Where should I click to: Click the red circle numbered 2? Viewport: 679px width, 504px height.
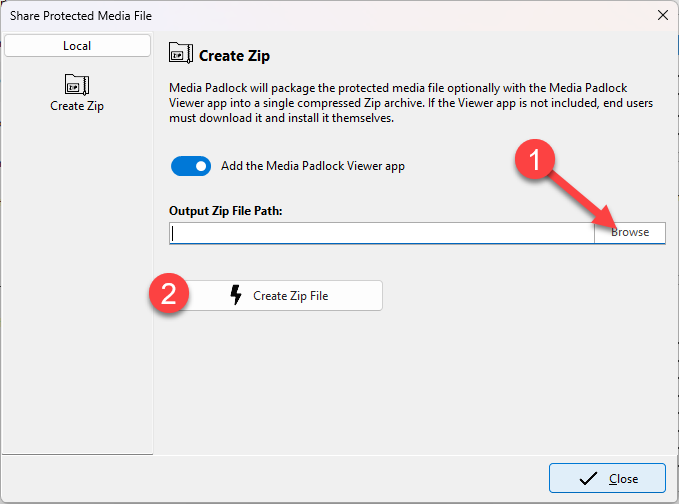pyautogui.click(x=170, y=296)
